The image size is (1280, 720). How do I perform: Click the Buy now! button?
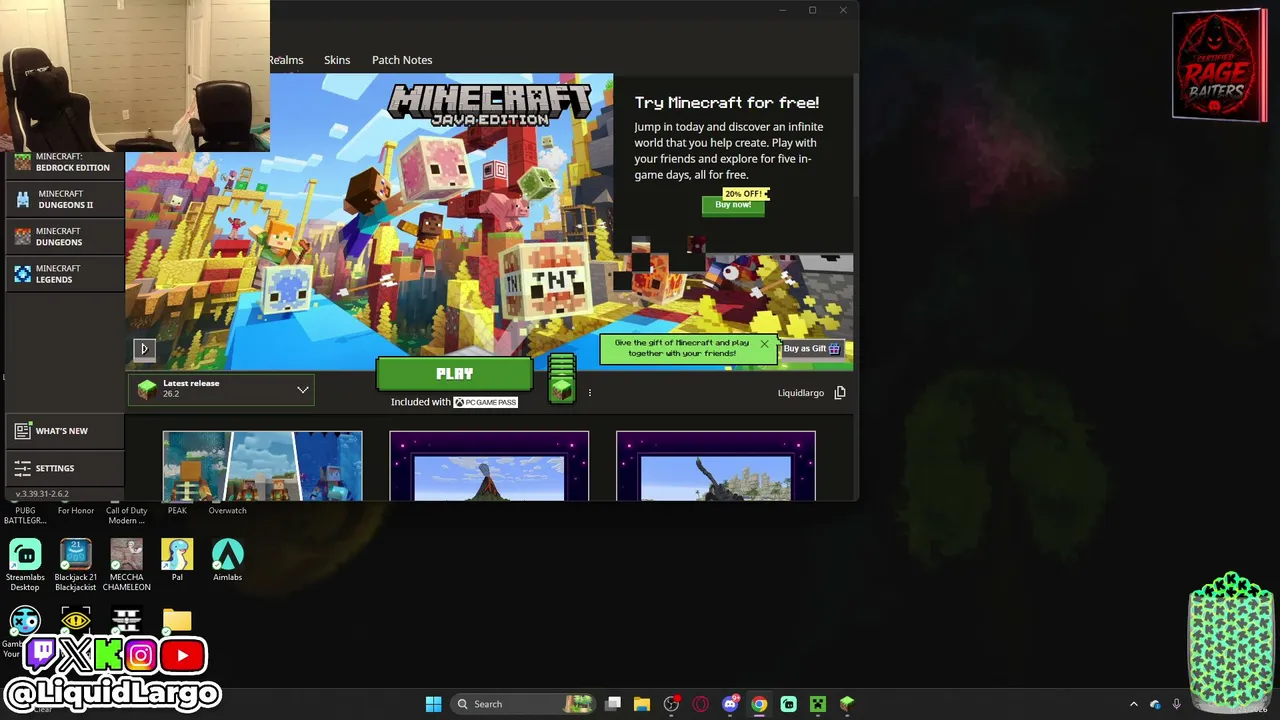click(733, 205)
